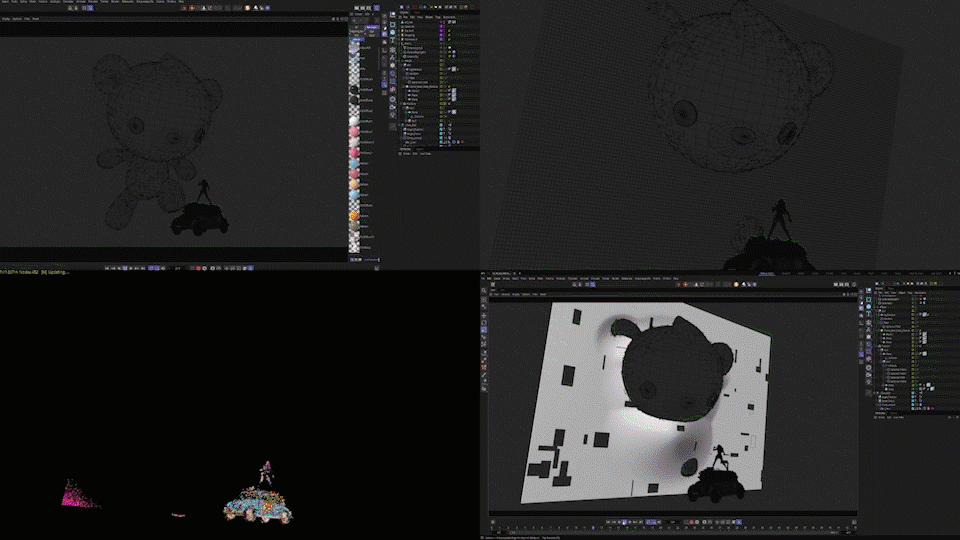
Task: Click the red Render View icon in bottom-right toolbar
Action: (679, 284)
